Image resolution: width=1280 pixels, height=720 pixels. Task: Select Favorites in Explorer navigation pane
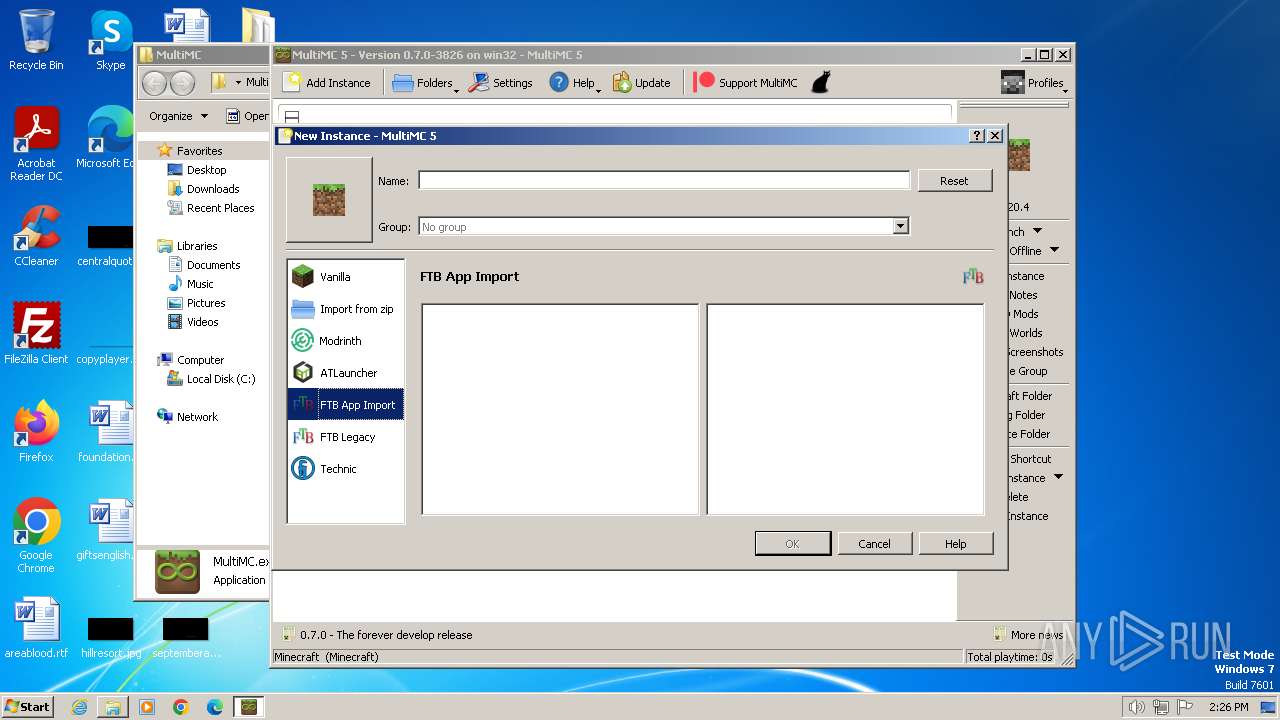pos(200,151)
